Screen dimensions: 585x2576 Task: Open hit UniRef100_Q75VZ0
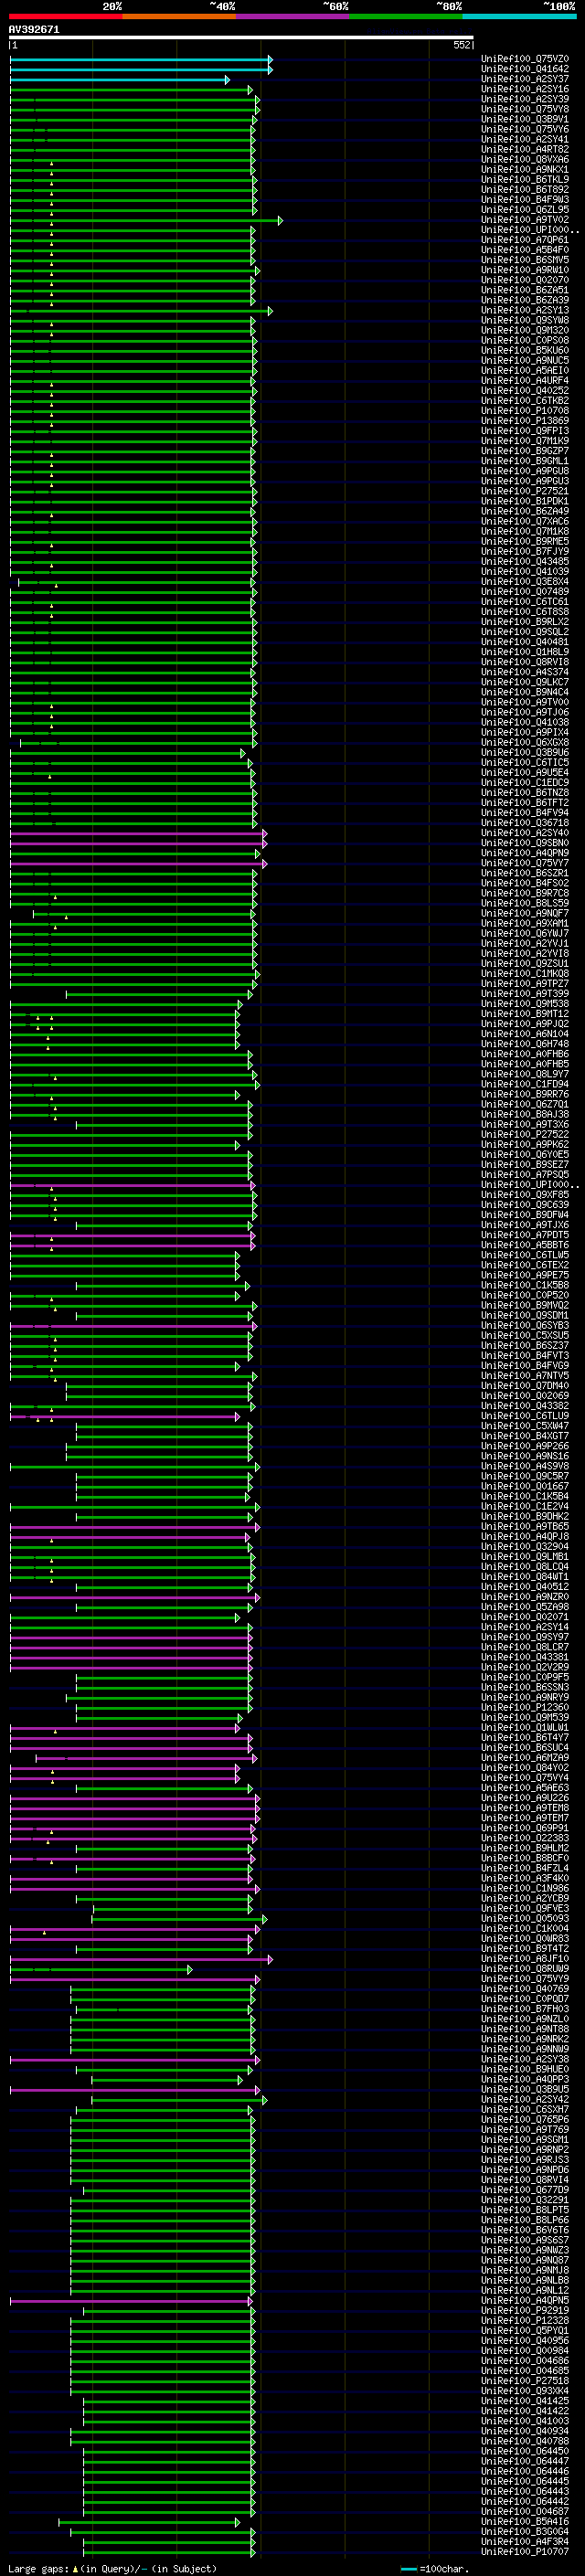(x=525, y=59)
